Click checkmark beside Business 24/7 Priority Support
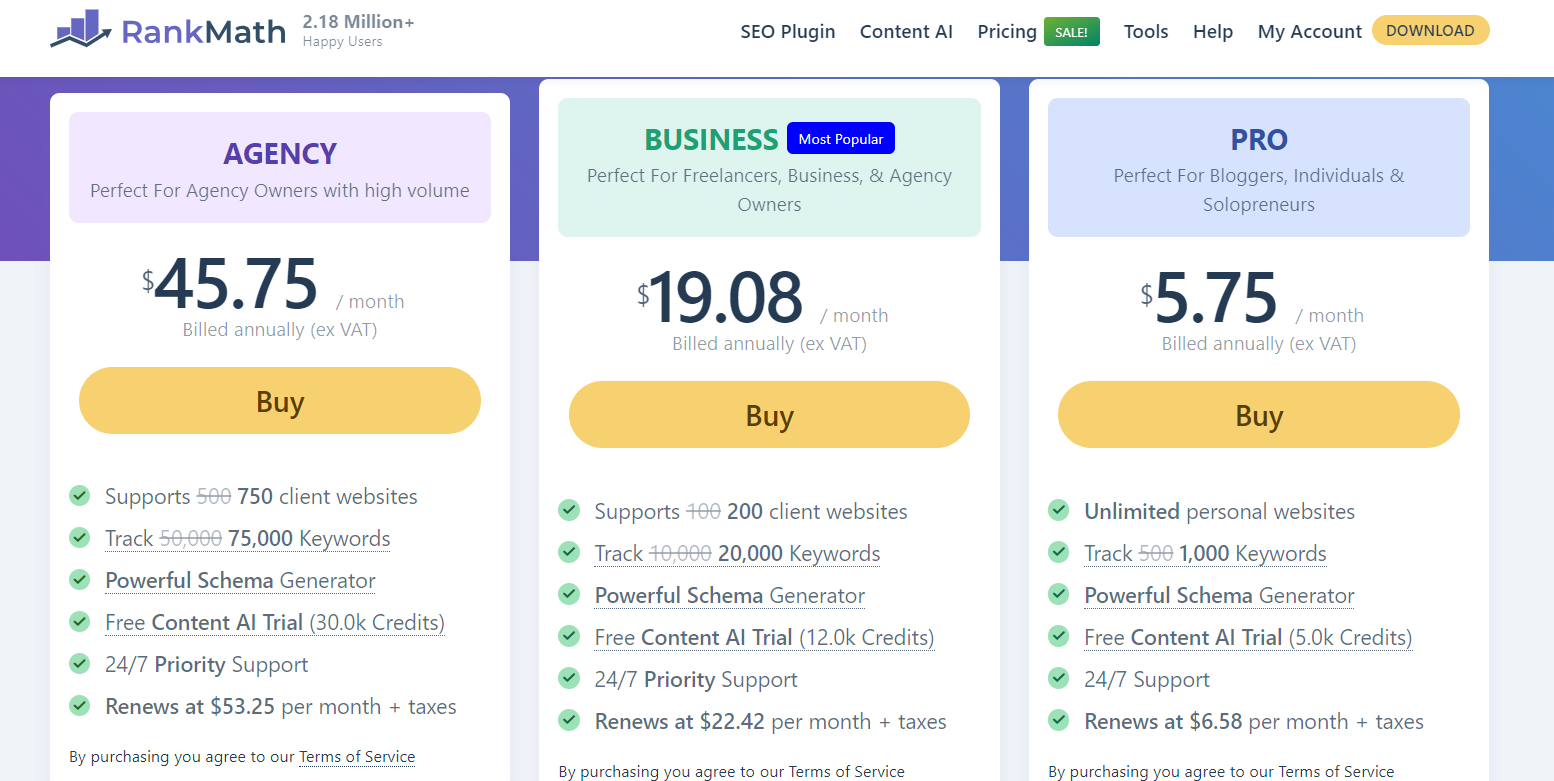 [x=569, y=678]
